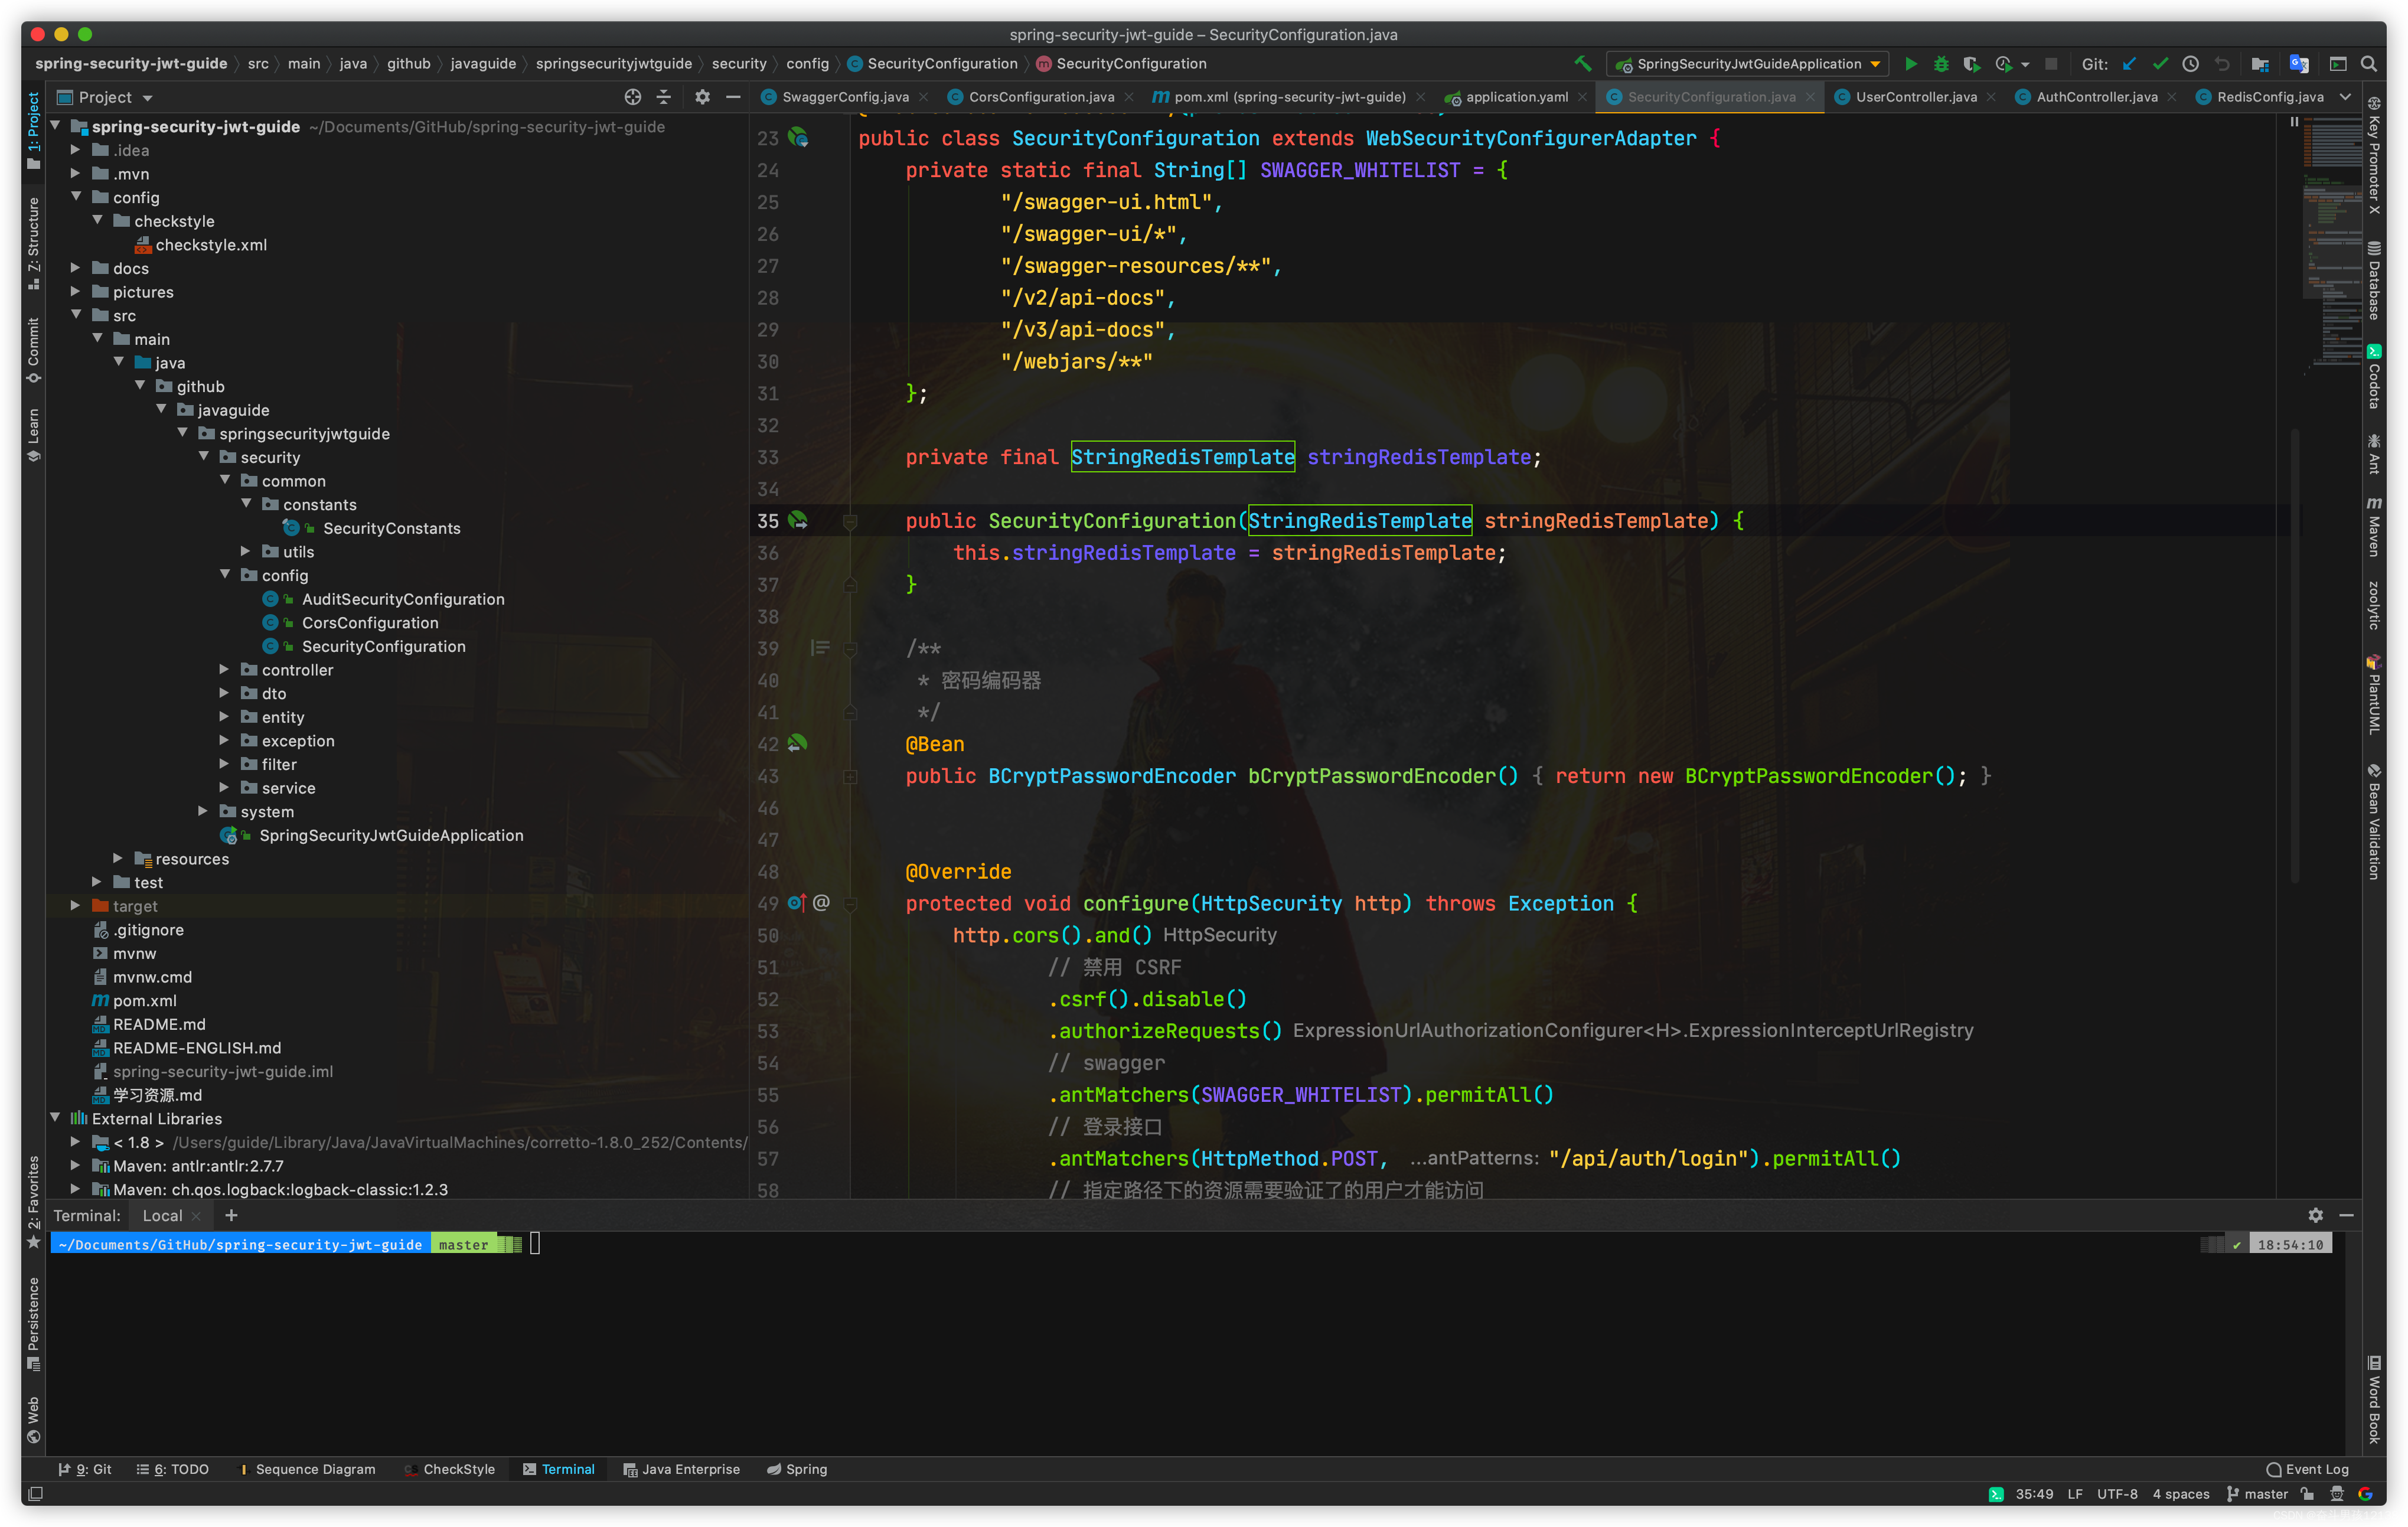This screenshot has width=2408, height=1527.
Task: Open the Google Translate toolbar icon
Action: 2299,64
